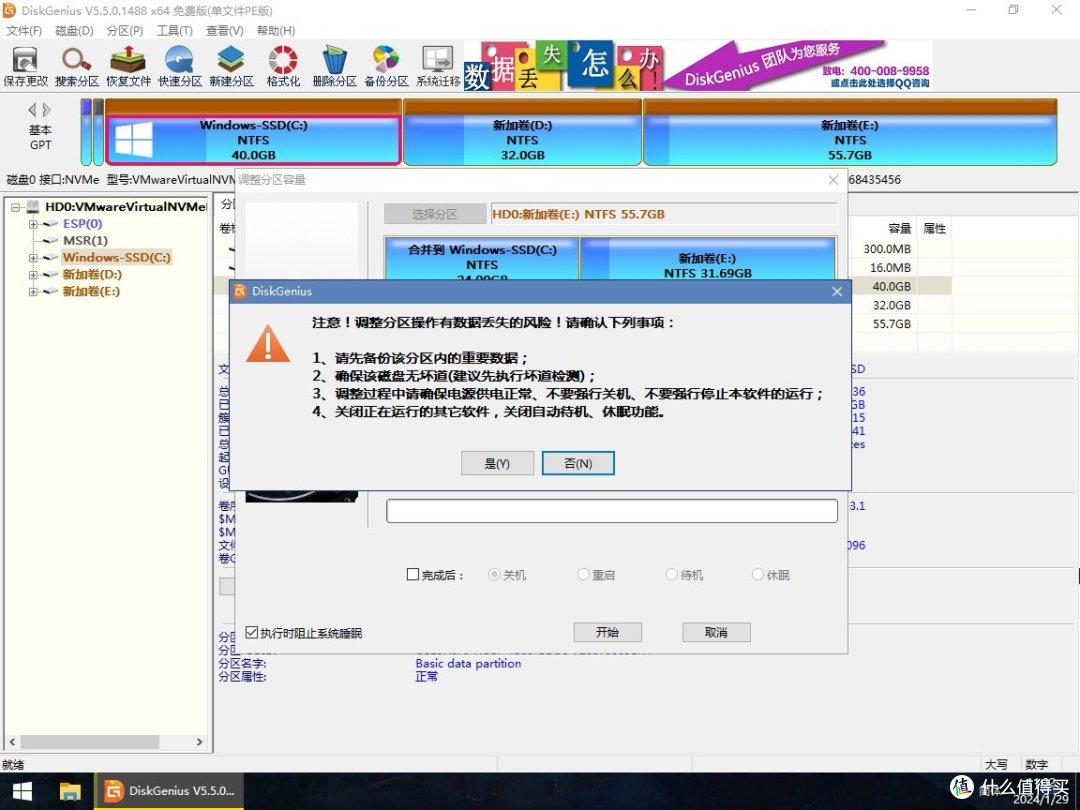1080x810 pixels.
Task: Click the 保存更改 (Save changes) toolbar icon
Action: coord(25,67)
